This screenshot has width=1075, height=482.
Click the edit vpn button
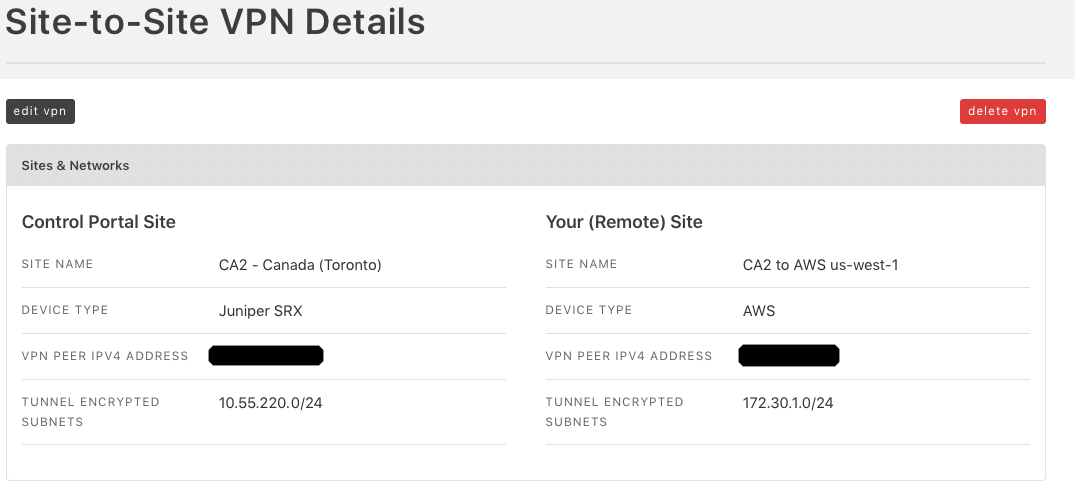40,111
